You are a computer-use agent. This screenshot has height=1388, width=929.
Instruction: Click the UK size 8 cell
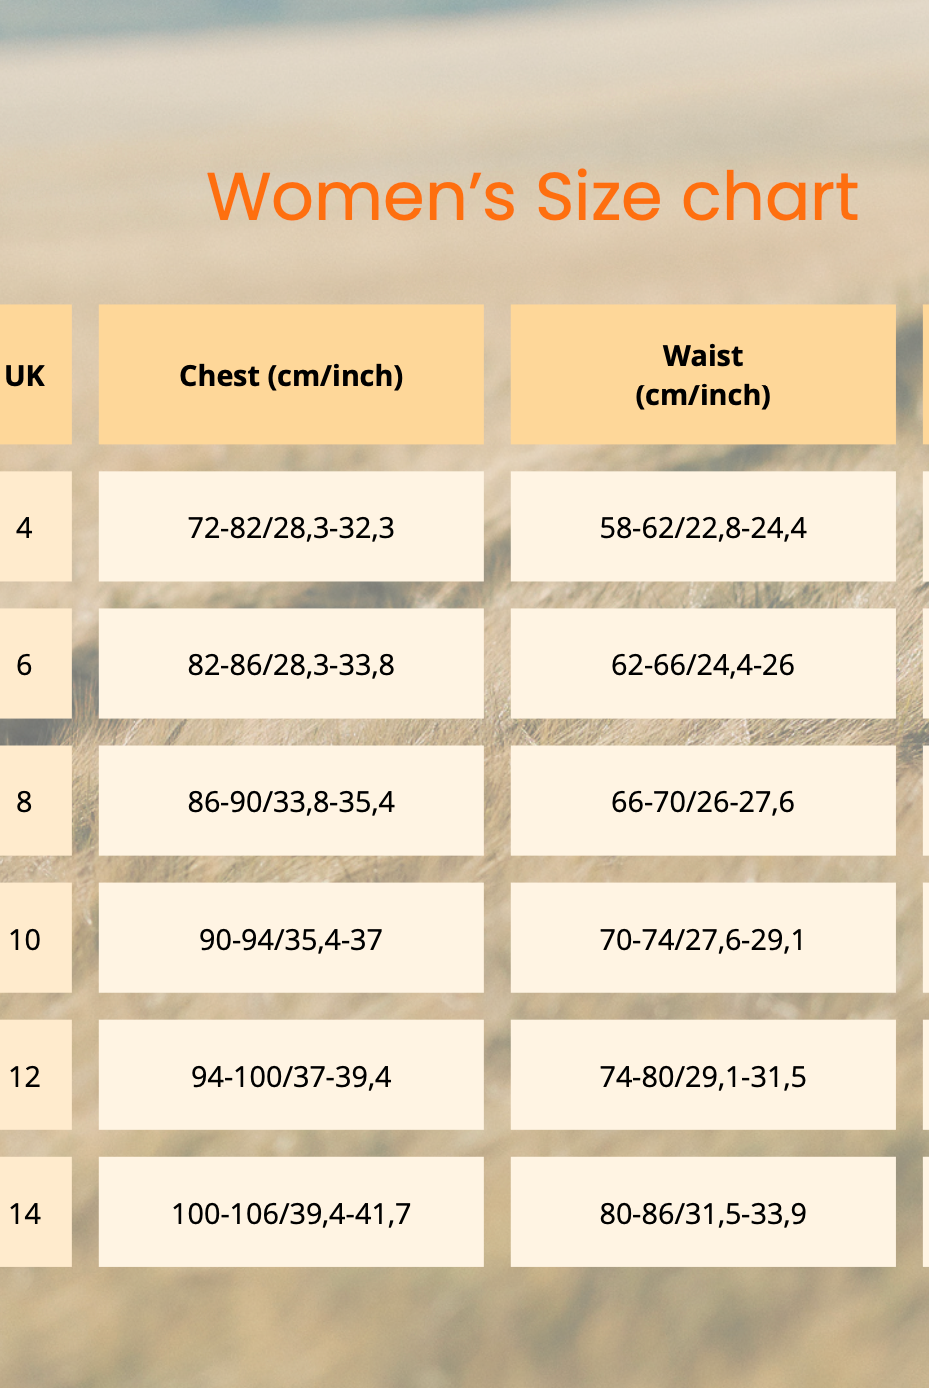click(x=26, y=801)
